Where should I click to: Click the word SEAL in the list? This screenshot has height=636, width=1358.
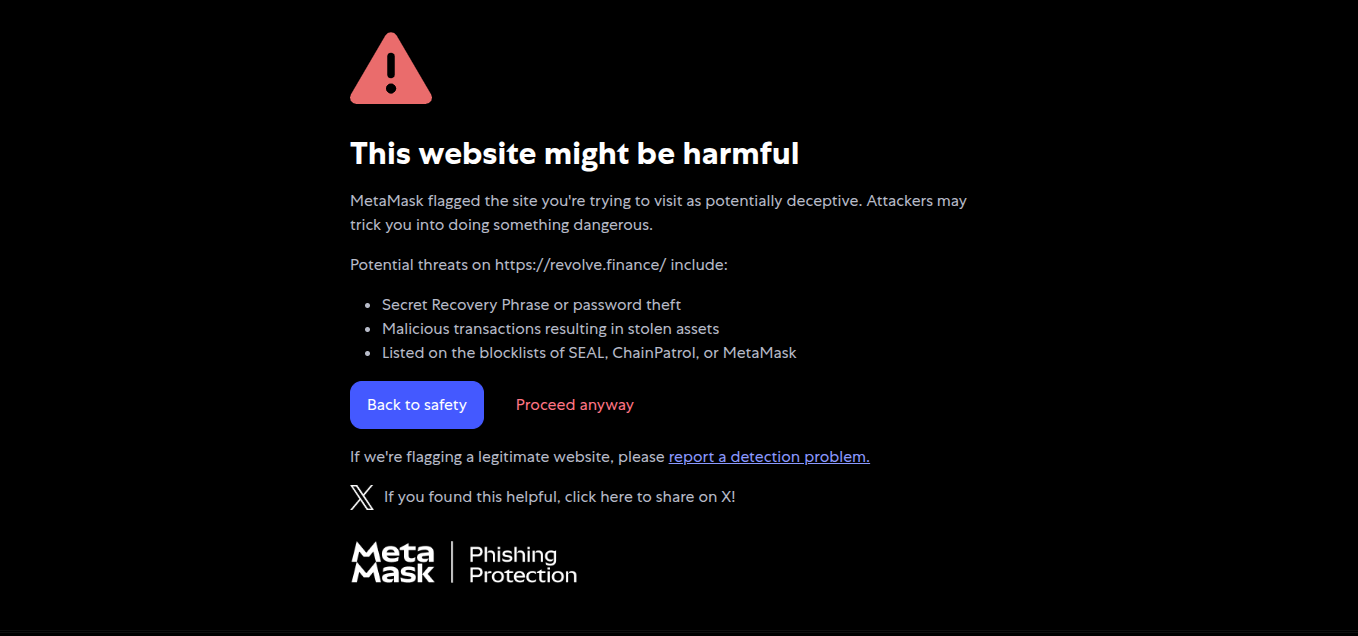[x=585, y=353]
